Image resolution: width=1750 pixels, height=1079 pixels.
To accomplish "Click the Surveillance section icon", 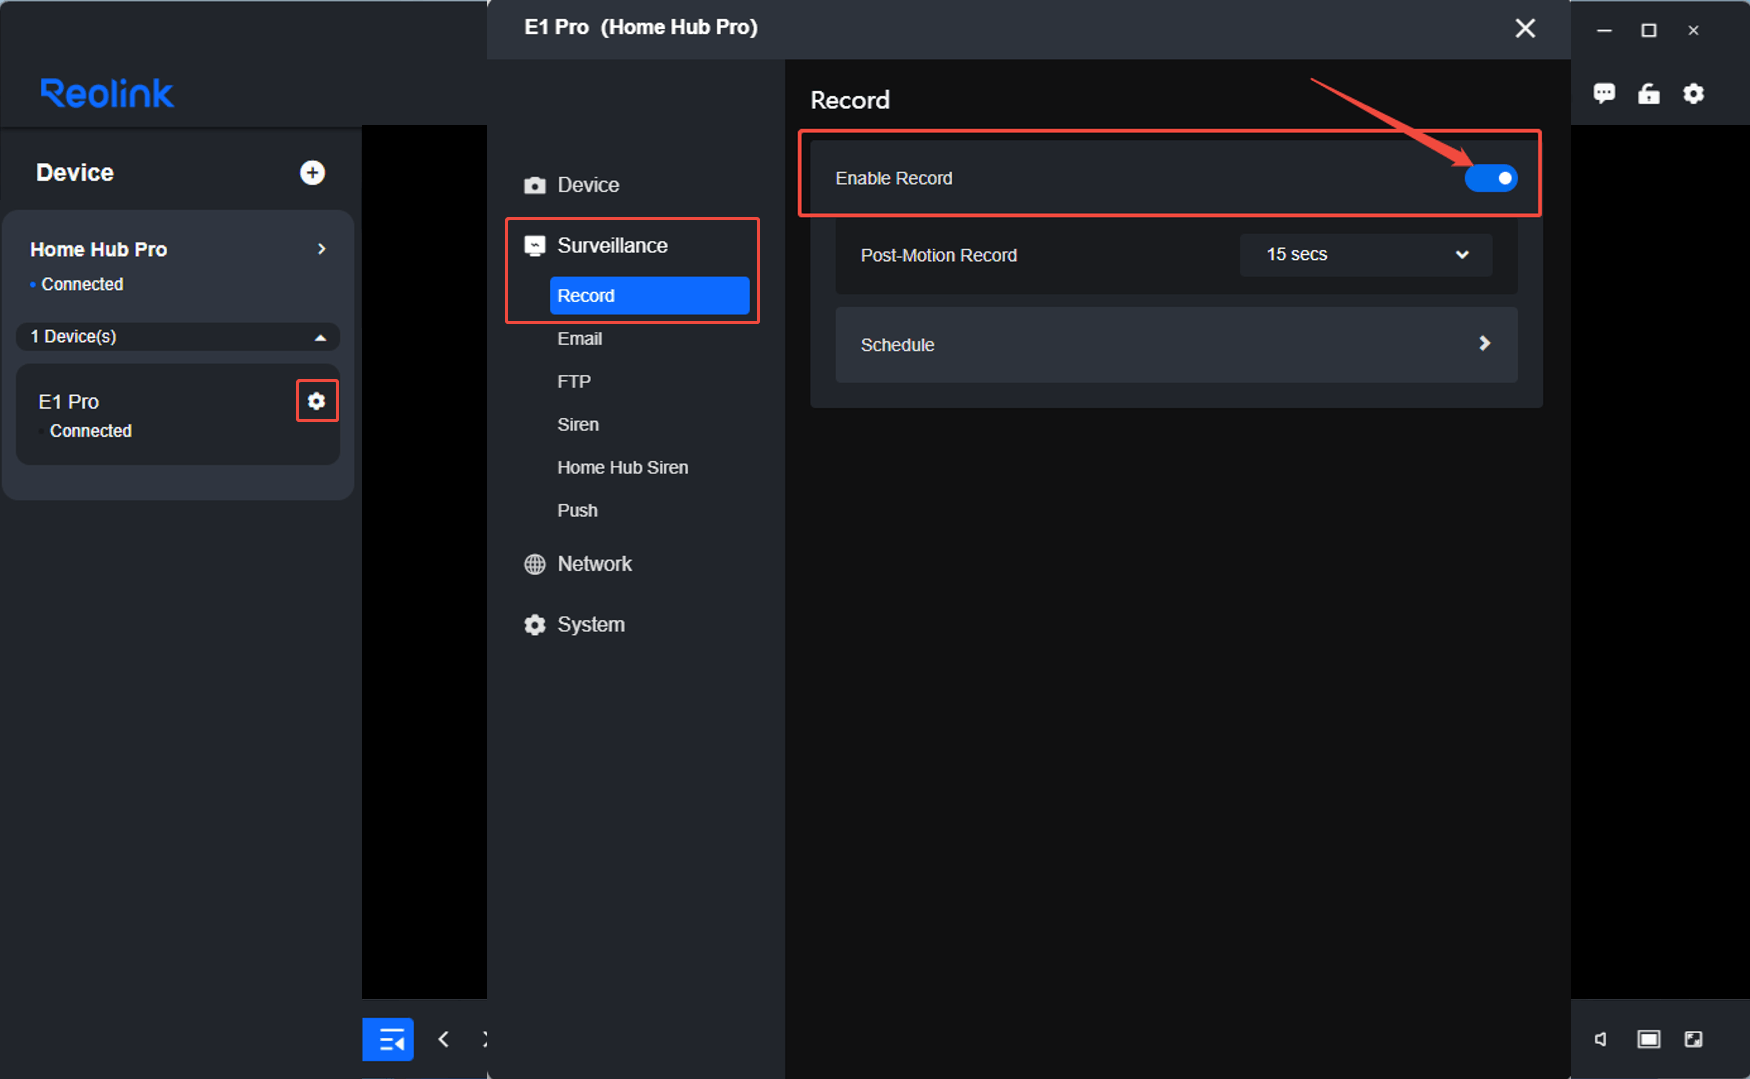I will coord(535,246).
